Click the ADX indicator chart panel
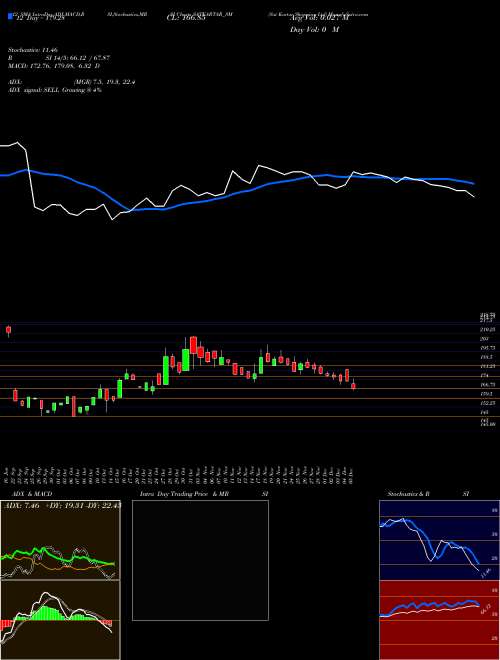 tap(60, 540)
